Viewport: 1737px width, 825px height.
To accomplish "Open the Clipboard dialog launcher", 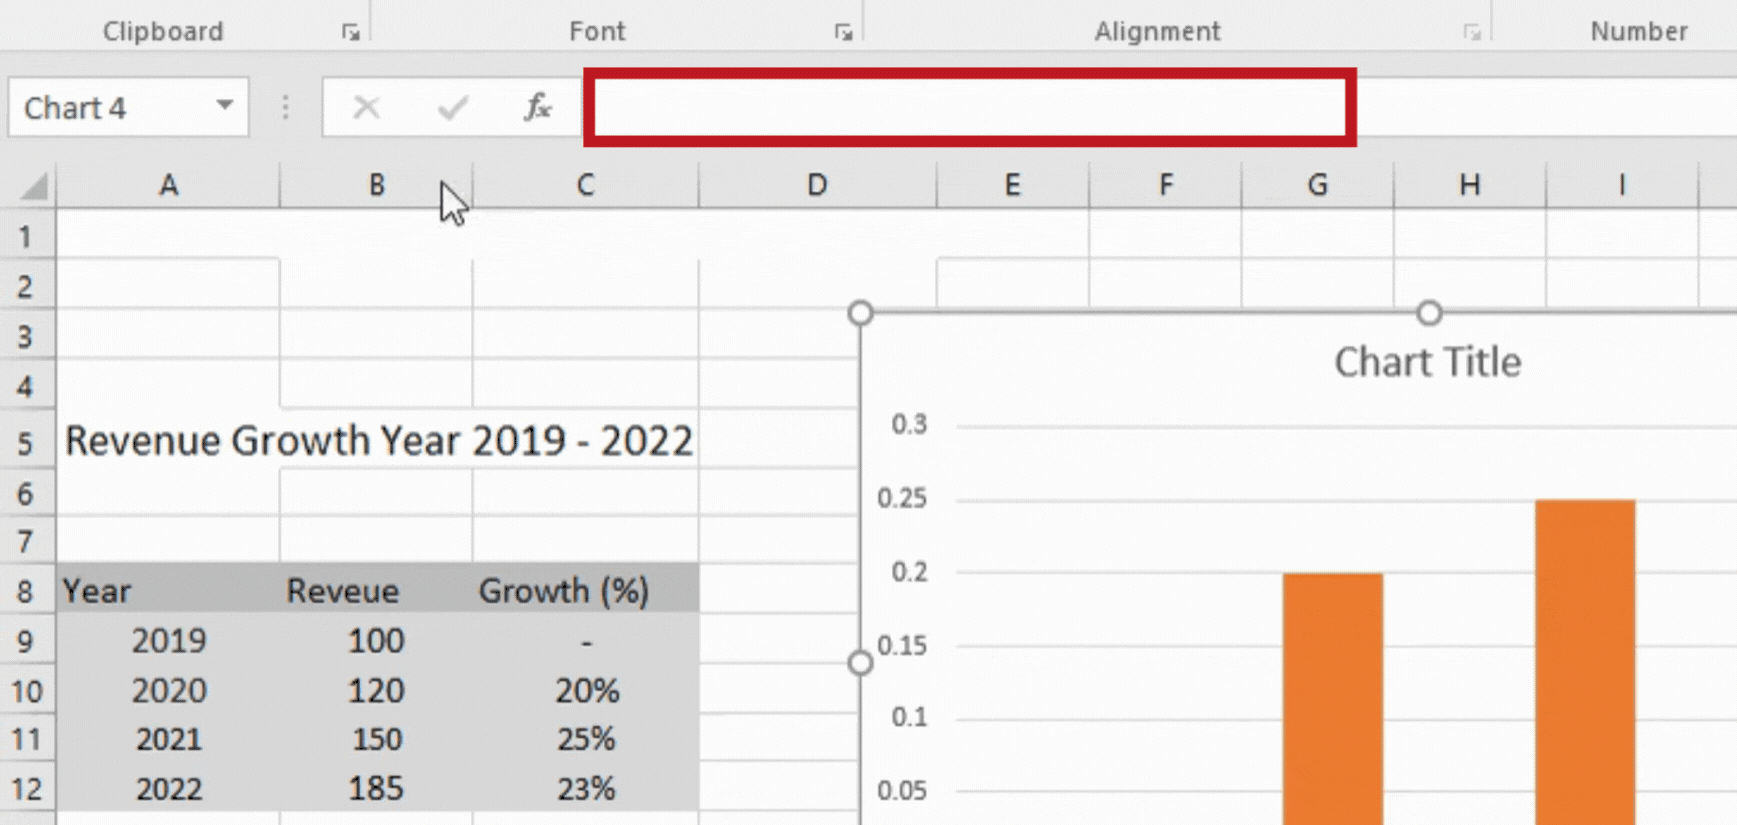I will [x=350, y=32].
